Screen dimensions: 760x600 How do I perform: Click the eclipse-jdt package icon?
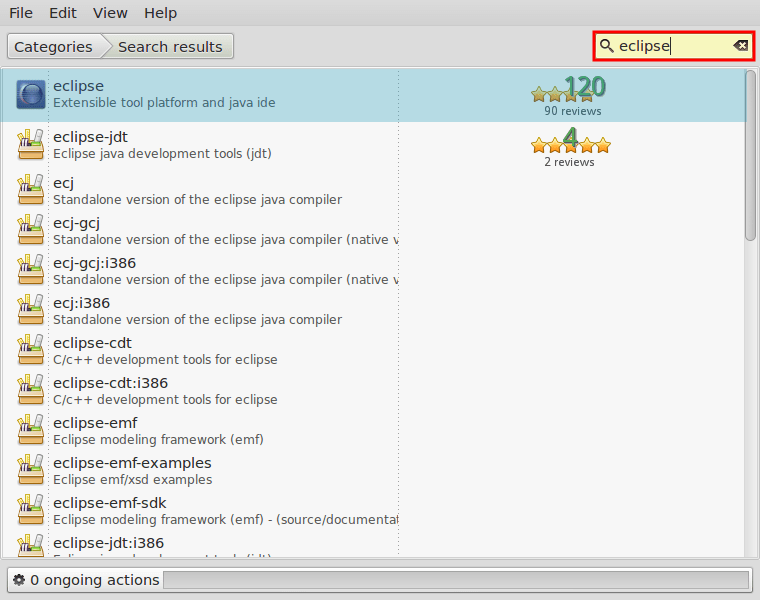pos(31,144)
